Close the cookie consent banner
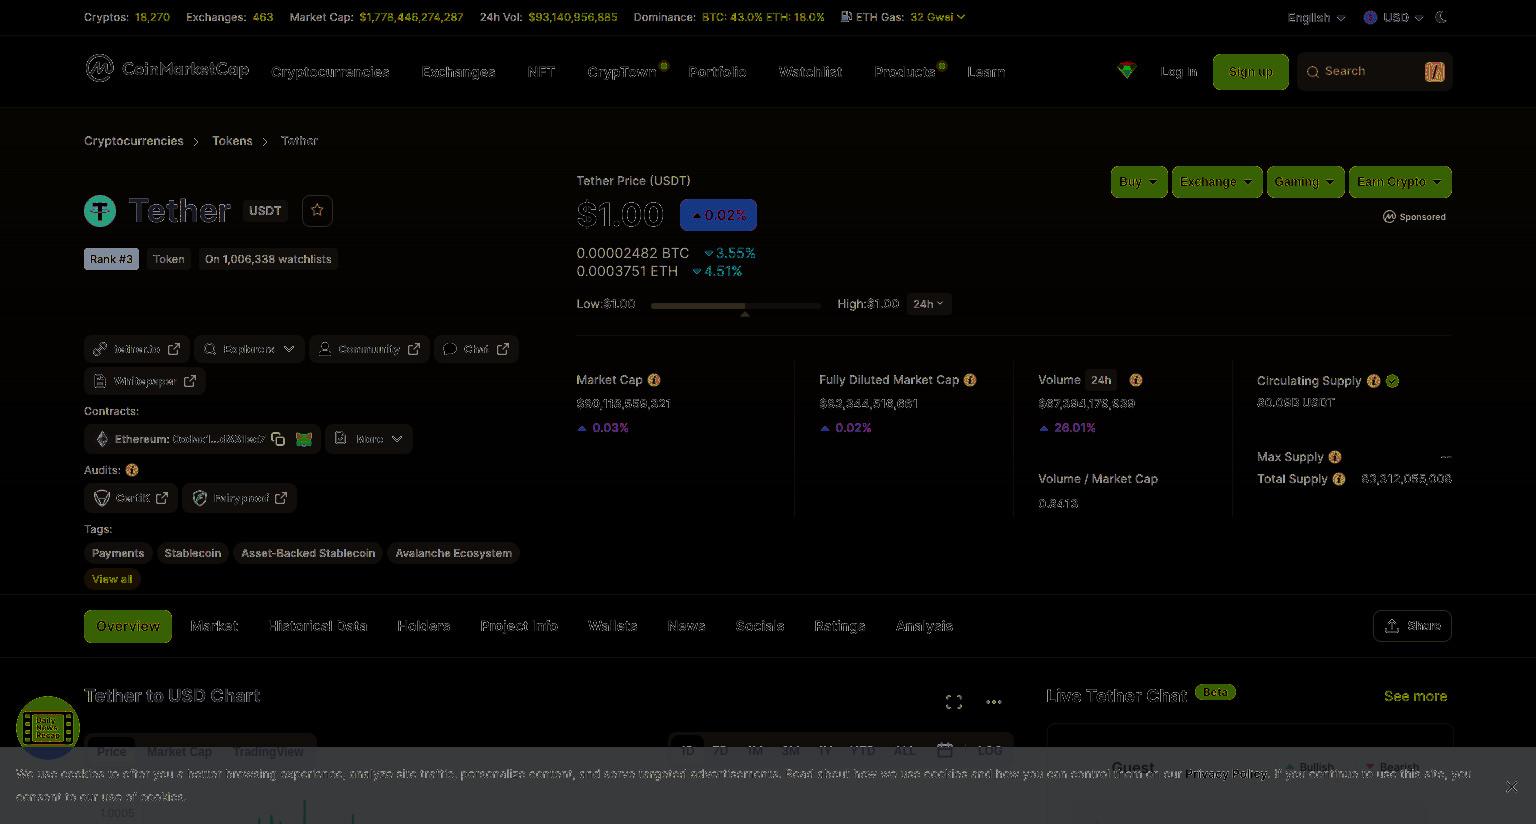 coord(1512,787)
